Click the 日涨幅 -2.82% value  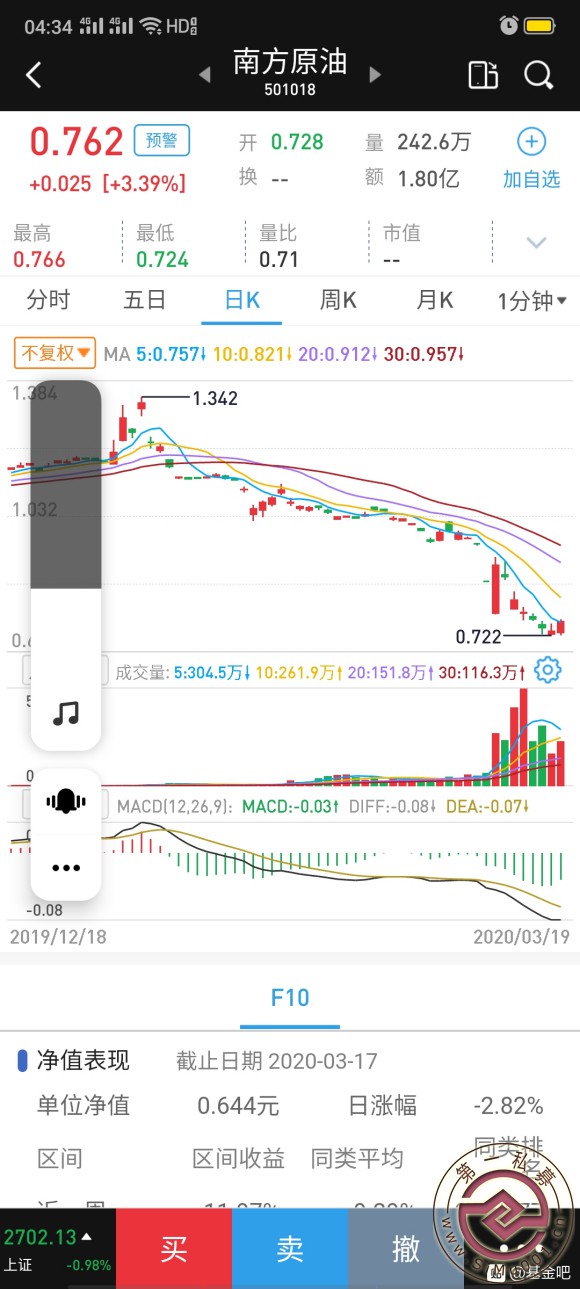pyautogui.click(x=508, y=1106)
